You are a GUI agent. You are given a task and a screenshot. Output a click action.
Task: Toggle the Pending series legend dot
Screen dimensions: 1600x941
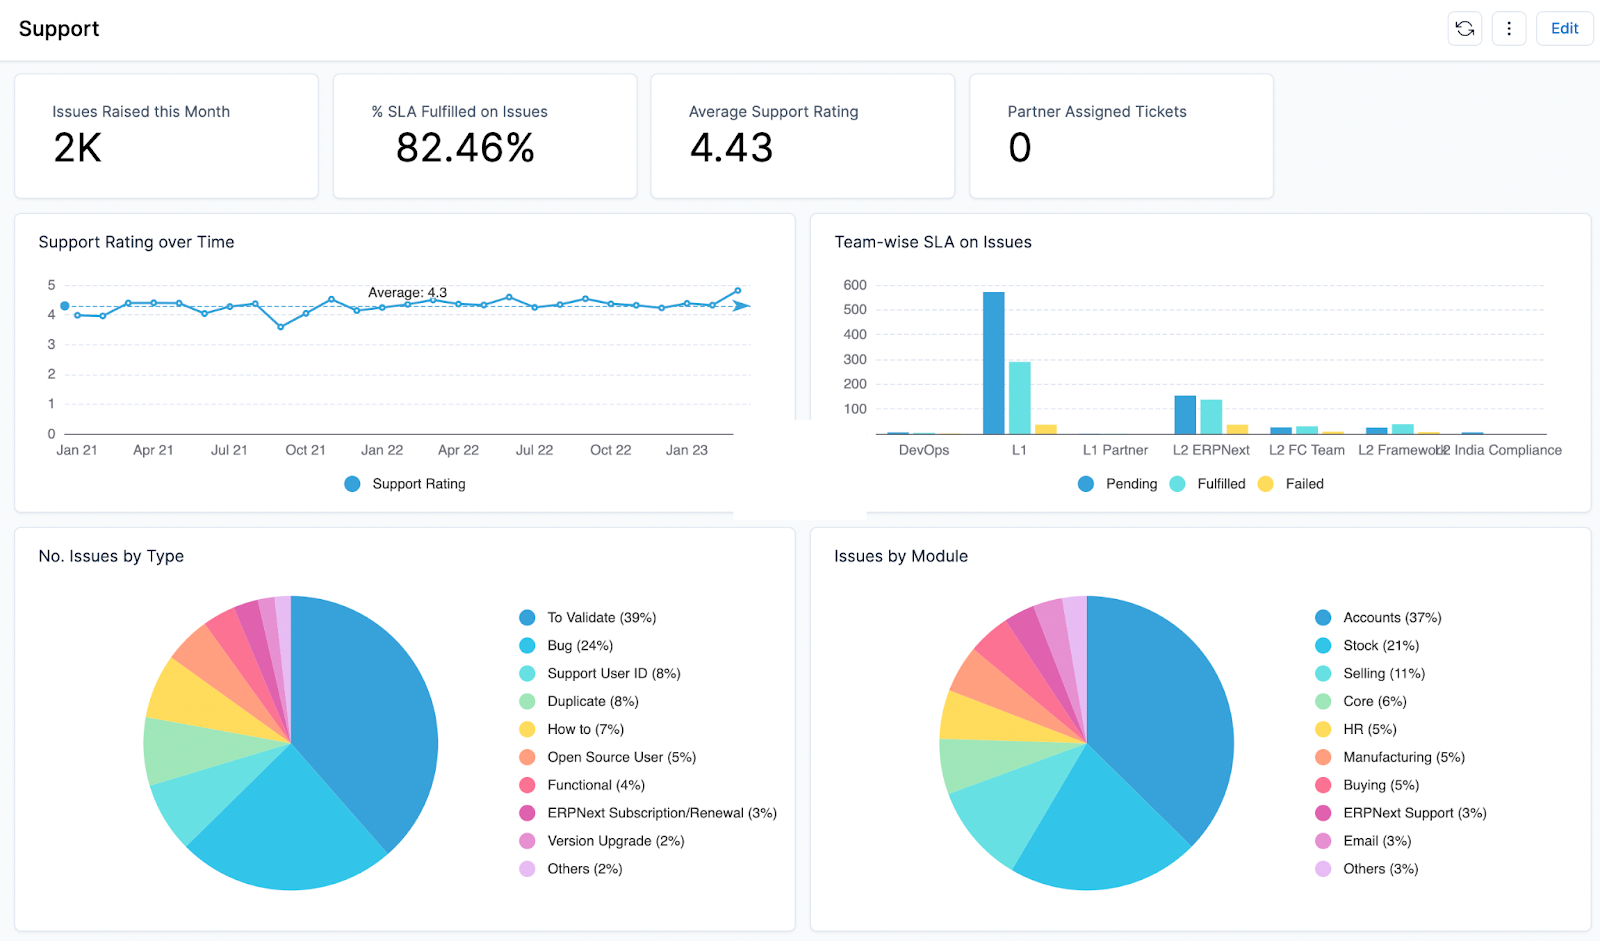click(1086, 484)
